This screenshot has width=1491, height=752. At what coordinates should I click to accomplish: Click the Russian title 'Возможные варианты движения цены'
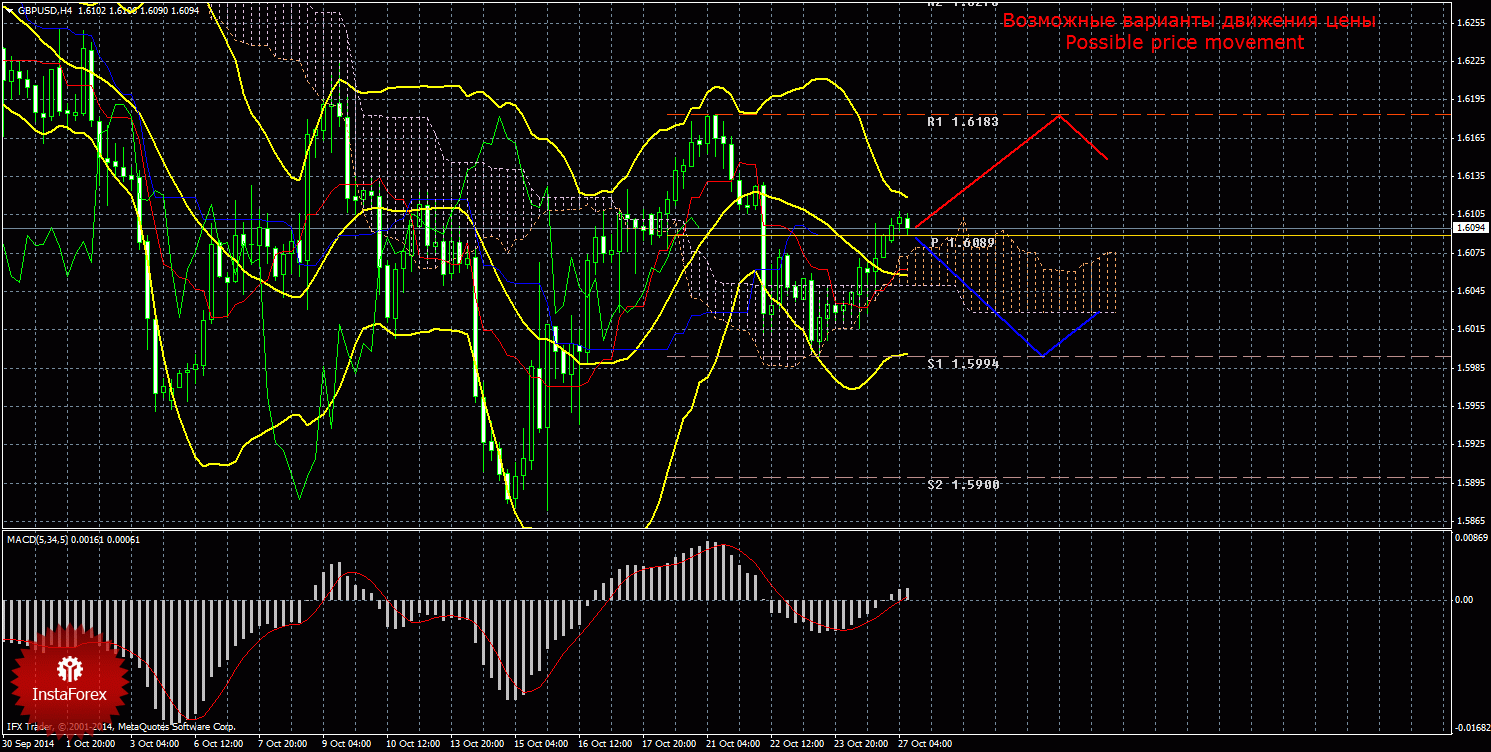tap(1188, 21)
